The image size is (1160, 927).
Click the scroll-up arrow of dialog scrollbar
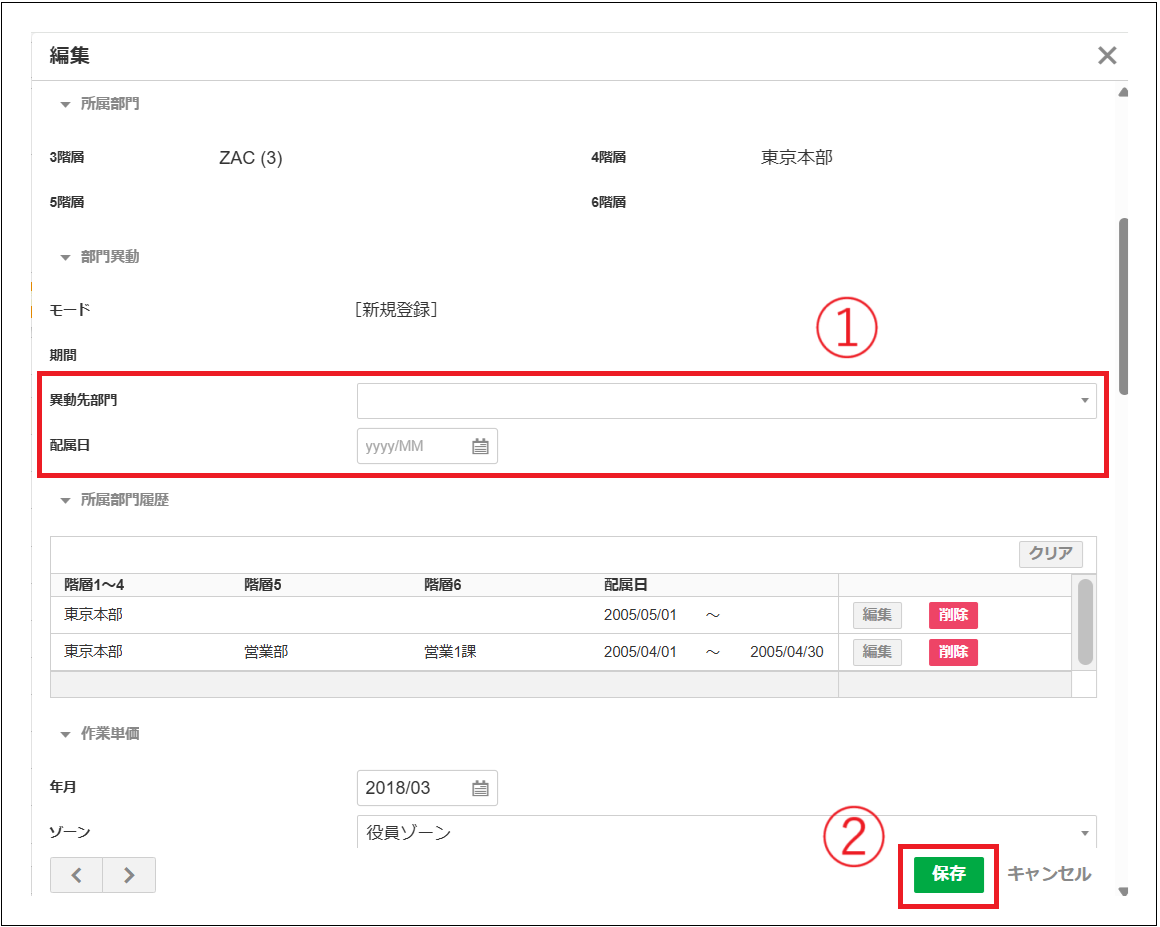tap(1123, 93)
